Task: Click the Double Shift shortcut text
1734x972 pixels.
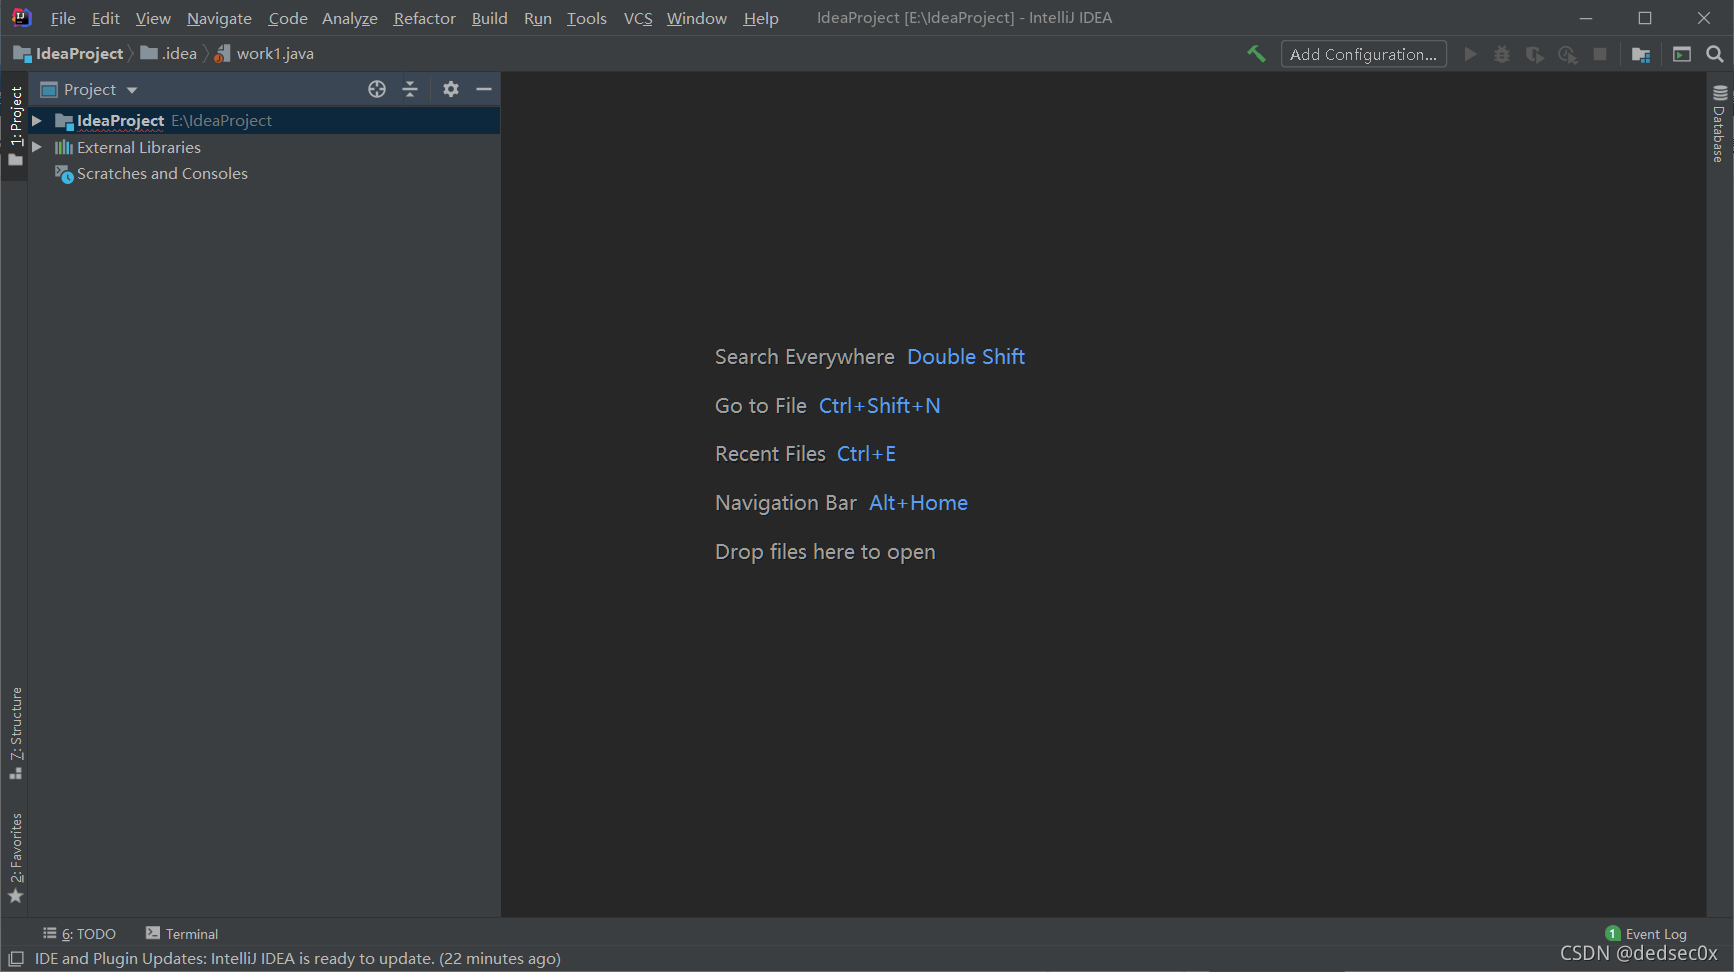Action: [966, 357]
